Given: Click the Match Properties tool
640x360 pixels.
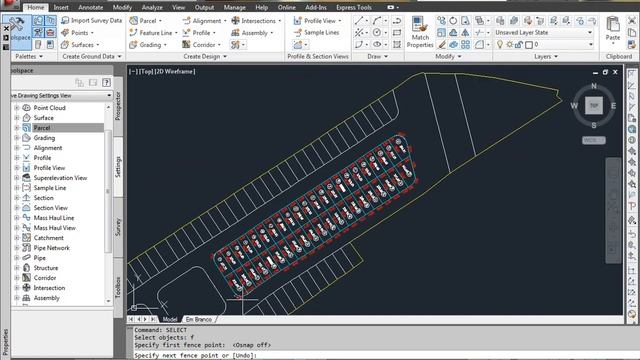Looking at the screenshot, I should (x=420, y=33).
